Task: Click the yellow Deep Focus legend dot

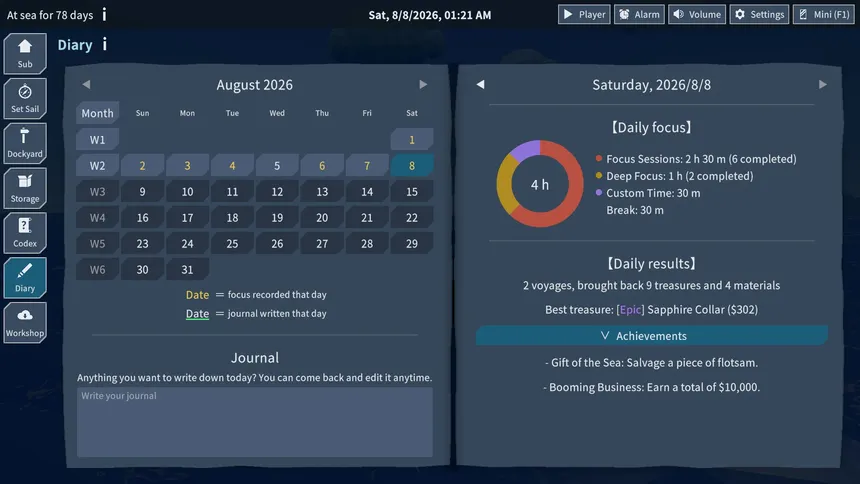Action: click(599, 176)
